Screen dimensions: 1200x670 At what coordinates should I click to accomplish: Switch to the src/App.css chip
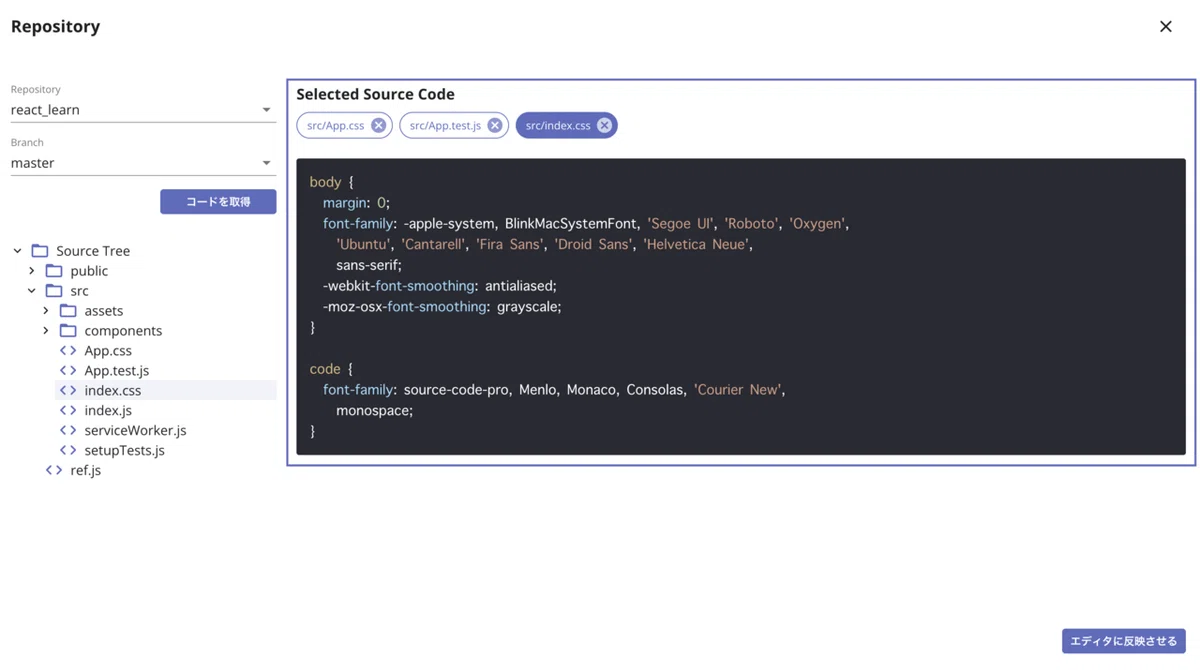coord(336,126)
